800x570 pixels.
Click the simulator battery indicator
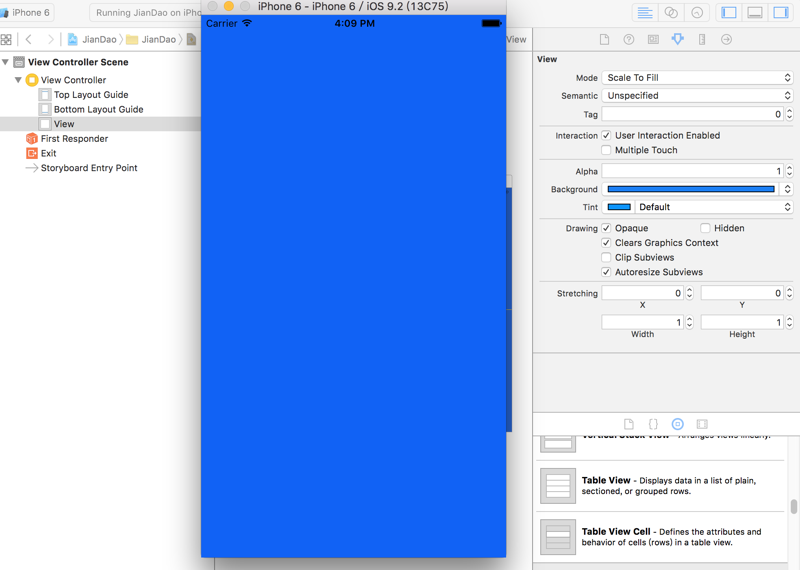point(491,23)
